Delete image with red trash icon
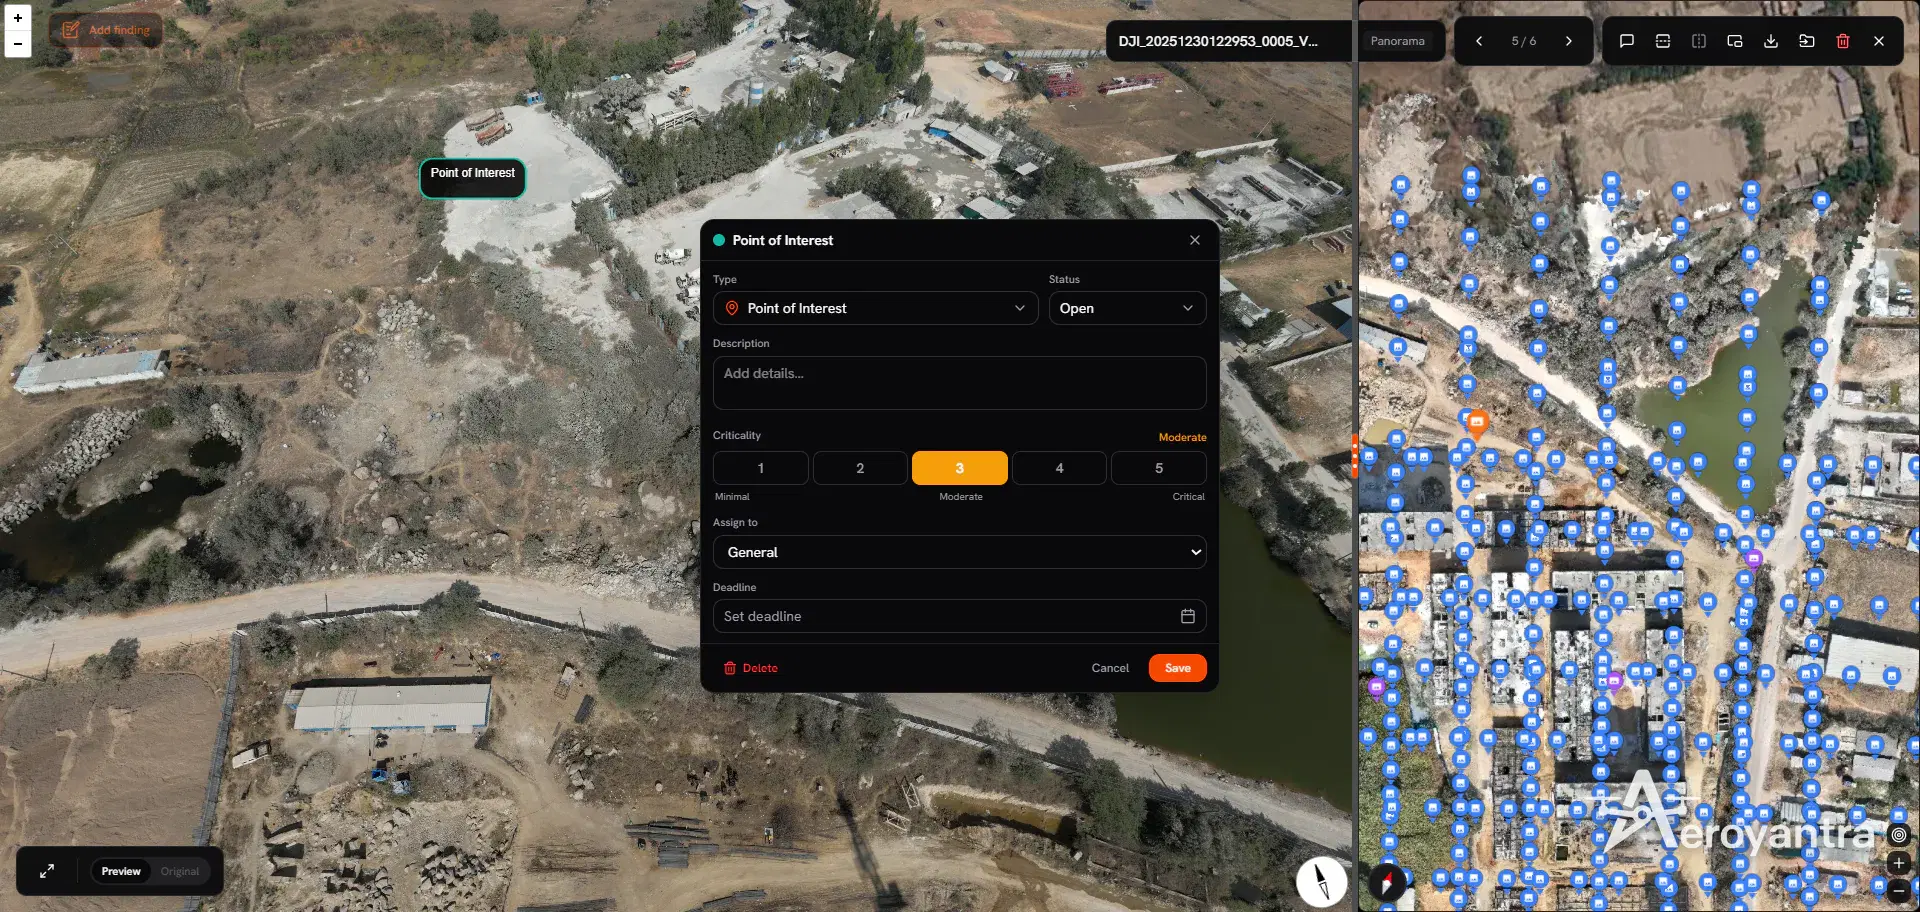1920x912 pixels. (1843, 41)
